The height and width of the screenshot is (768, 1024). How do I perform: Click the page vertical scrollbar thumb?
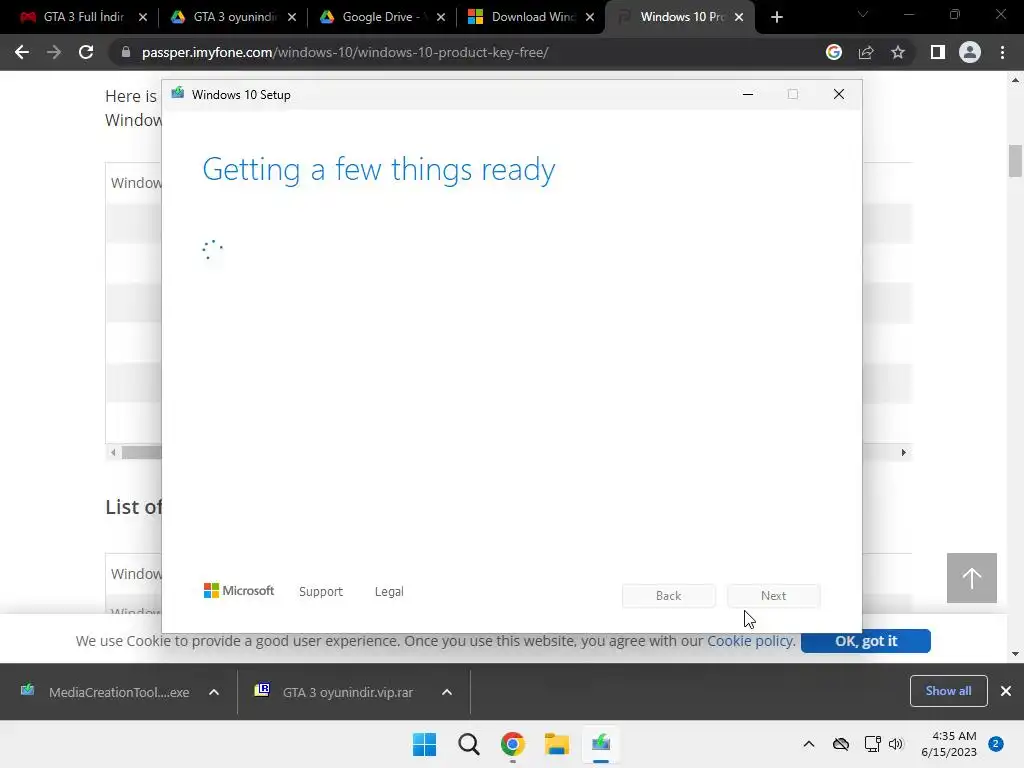[1015, 161]
